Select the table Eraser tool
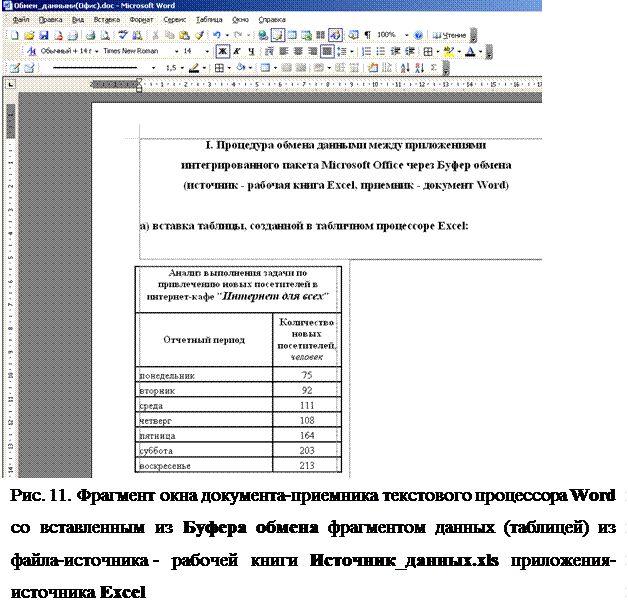 tap(29, 68)
